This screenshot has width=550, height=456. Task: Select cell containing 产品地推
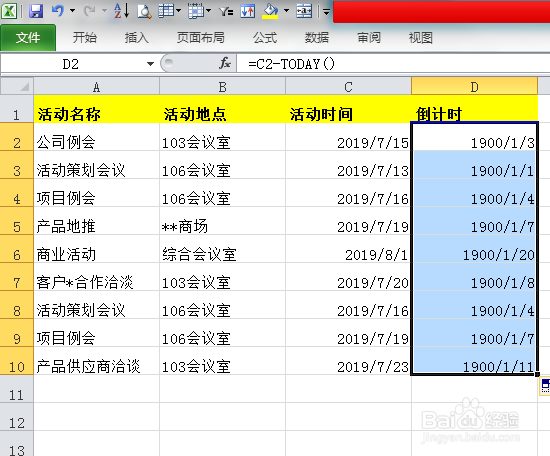(x=96, y=221)
